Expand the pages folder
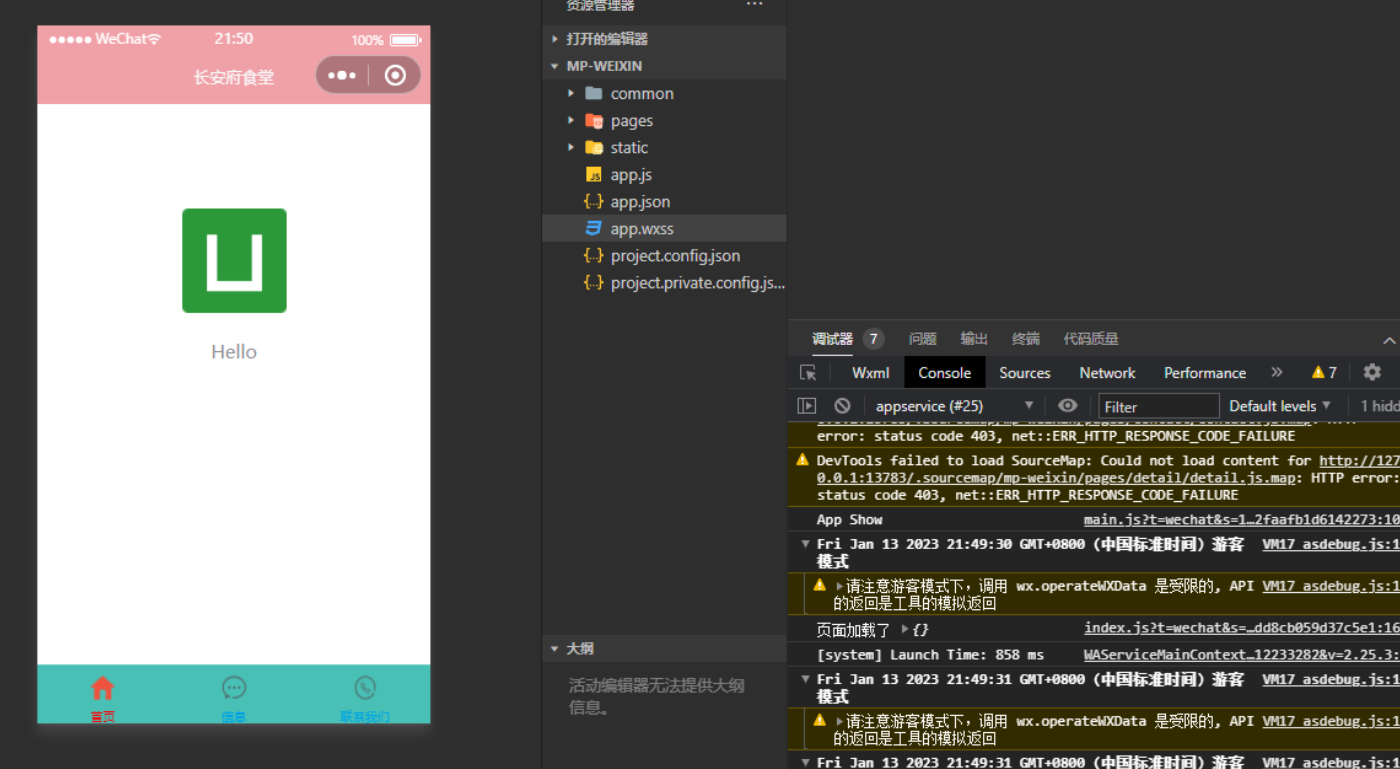 [x=571, y=120]
